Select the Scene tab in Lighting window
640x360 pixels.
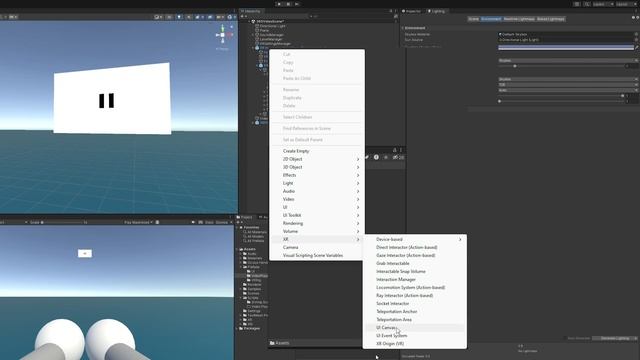tap(473, 19)
